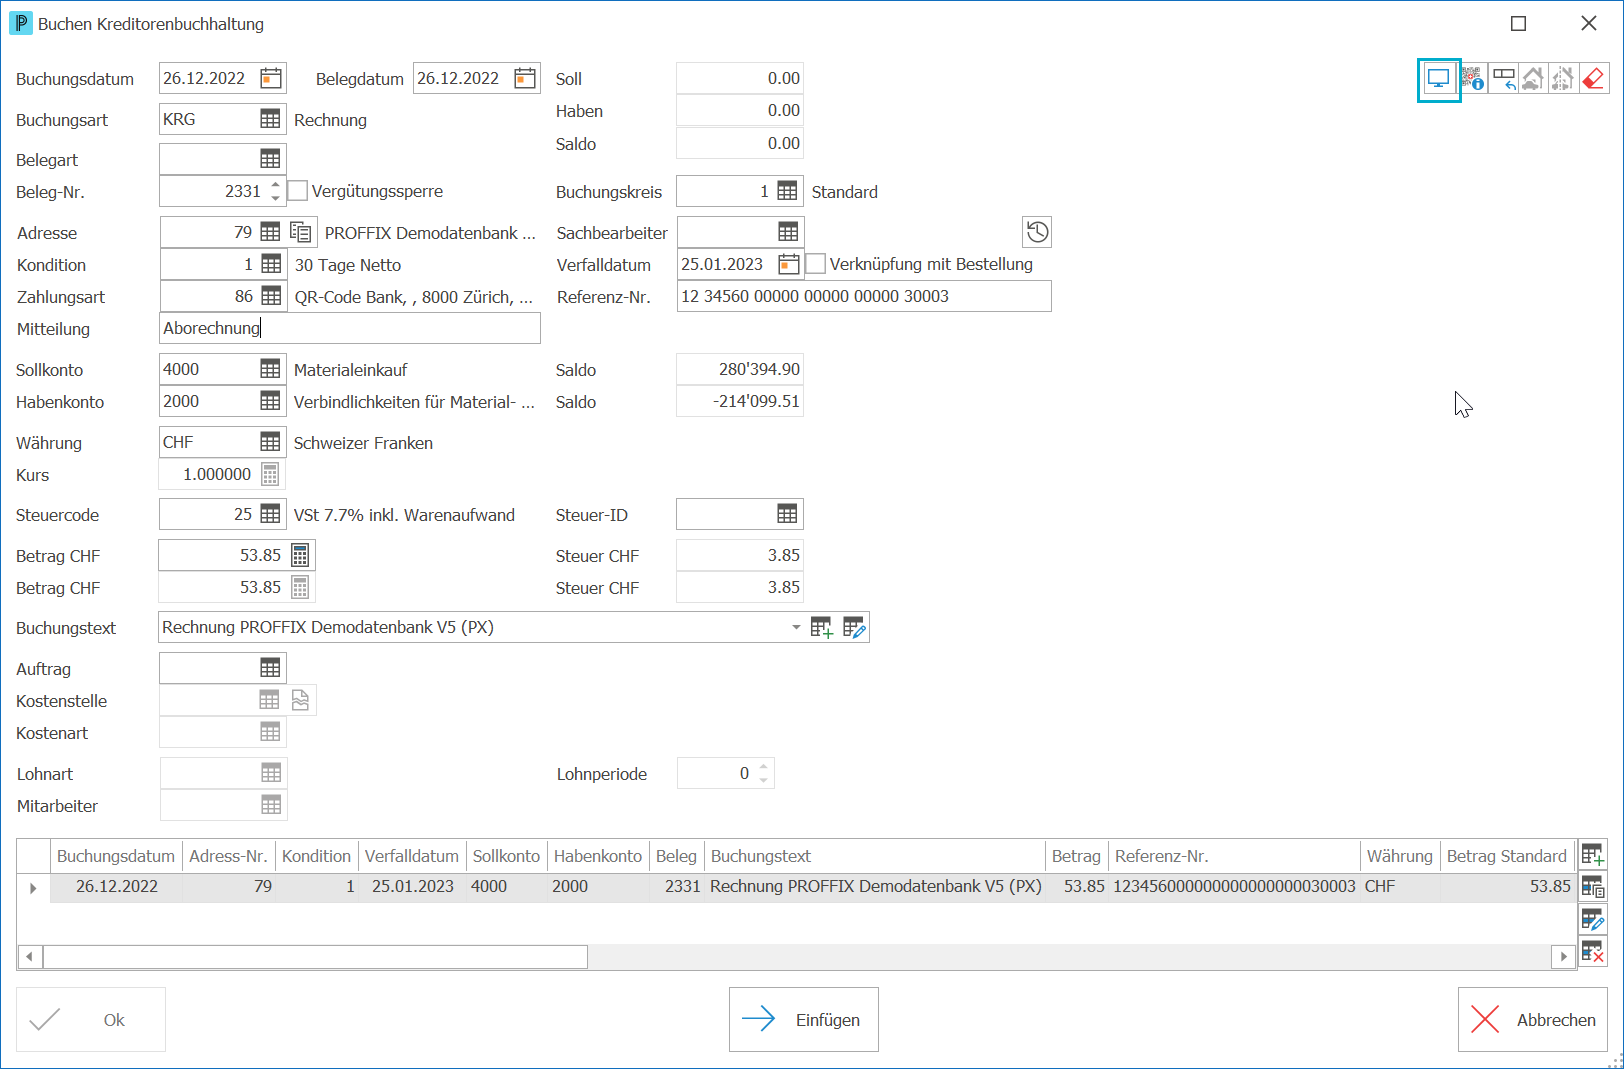Viewport: 1624px width, 1069px height.
Task: Open Zahlungsart lookup list
Action: click(271, 296)
